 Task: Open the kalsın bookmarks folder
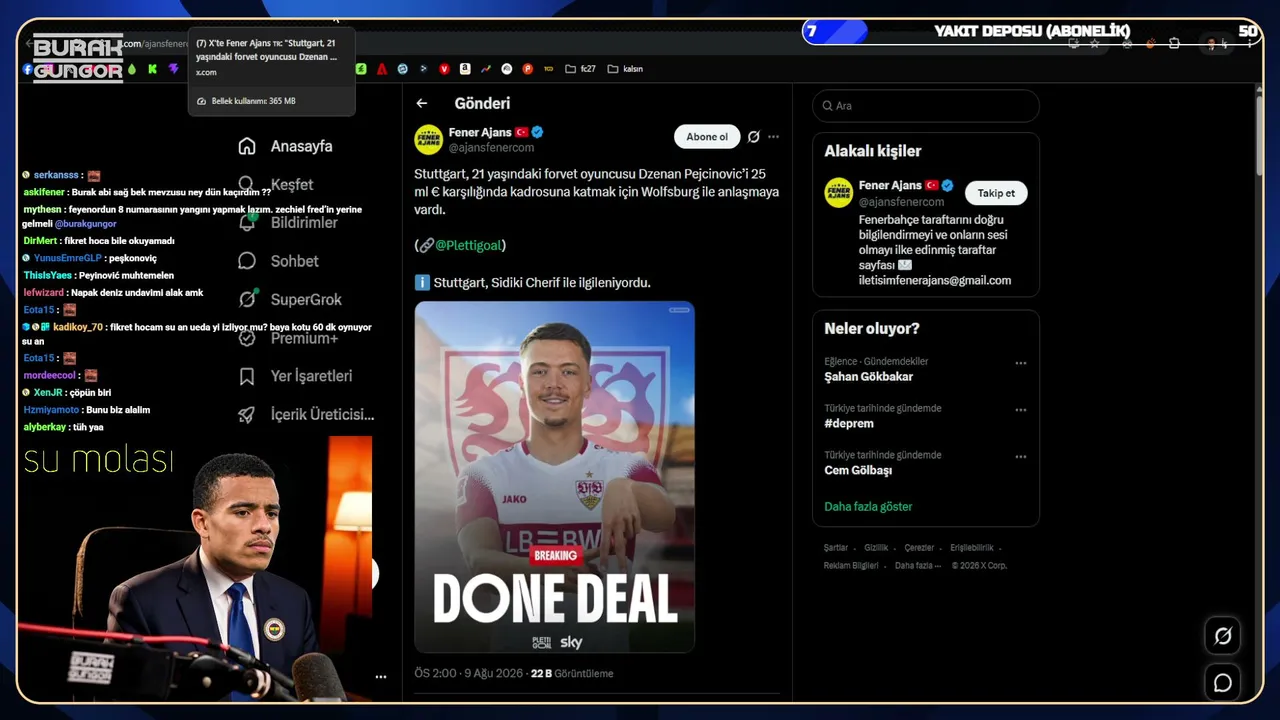[626, 69]
